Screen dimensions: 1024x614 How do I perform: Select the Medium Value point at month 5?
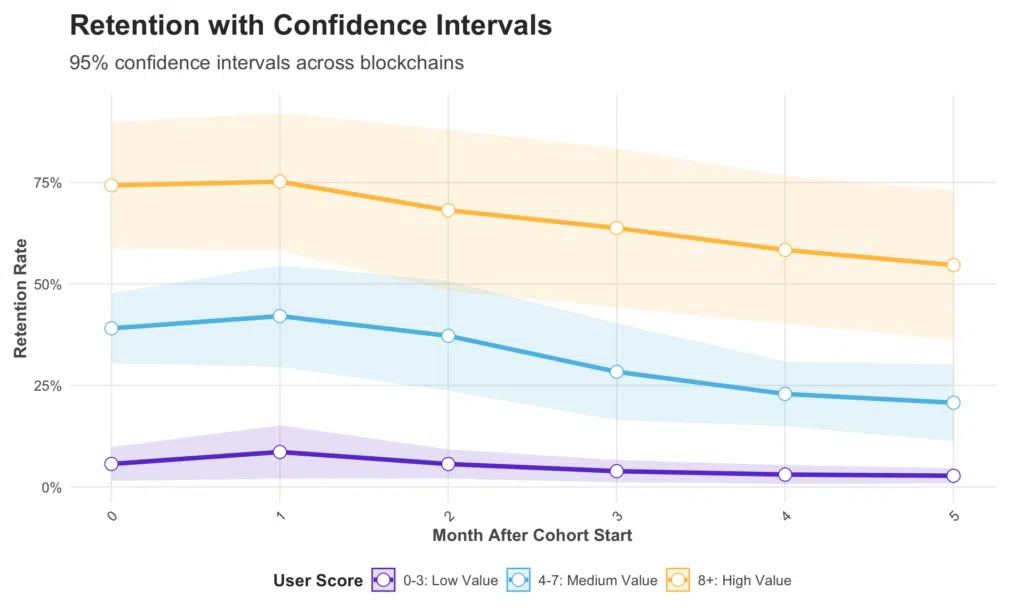pos(953,403)
